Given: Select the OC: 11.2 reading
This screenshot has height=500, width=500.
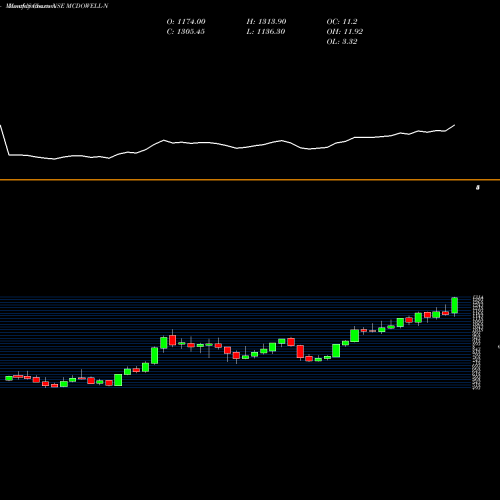Looking at the screenshot, I should (x=342, y=22).
